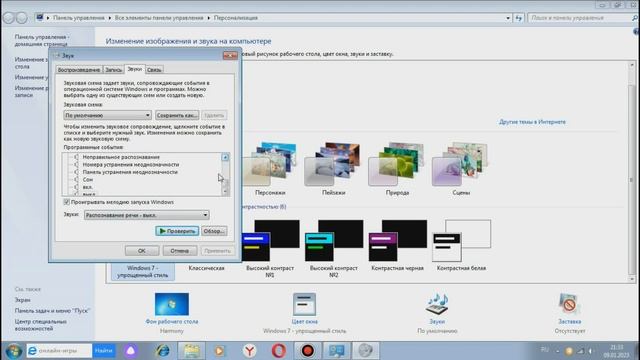
Task: Click the Найти search button in taskbar
Action: [104, 351]
